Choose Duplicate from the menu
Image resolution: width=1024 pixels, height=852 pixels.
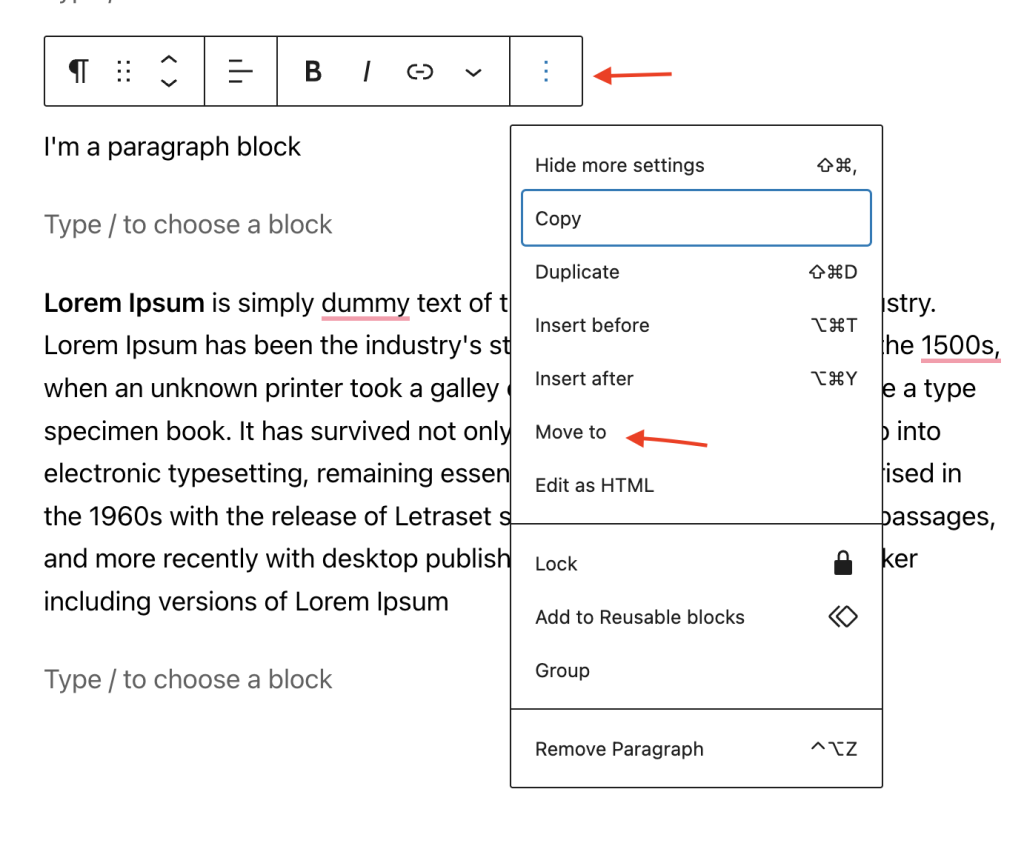575,271
